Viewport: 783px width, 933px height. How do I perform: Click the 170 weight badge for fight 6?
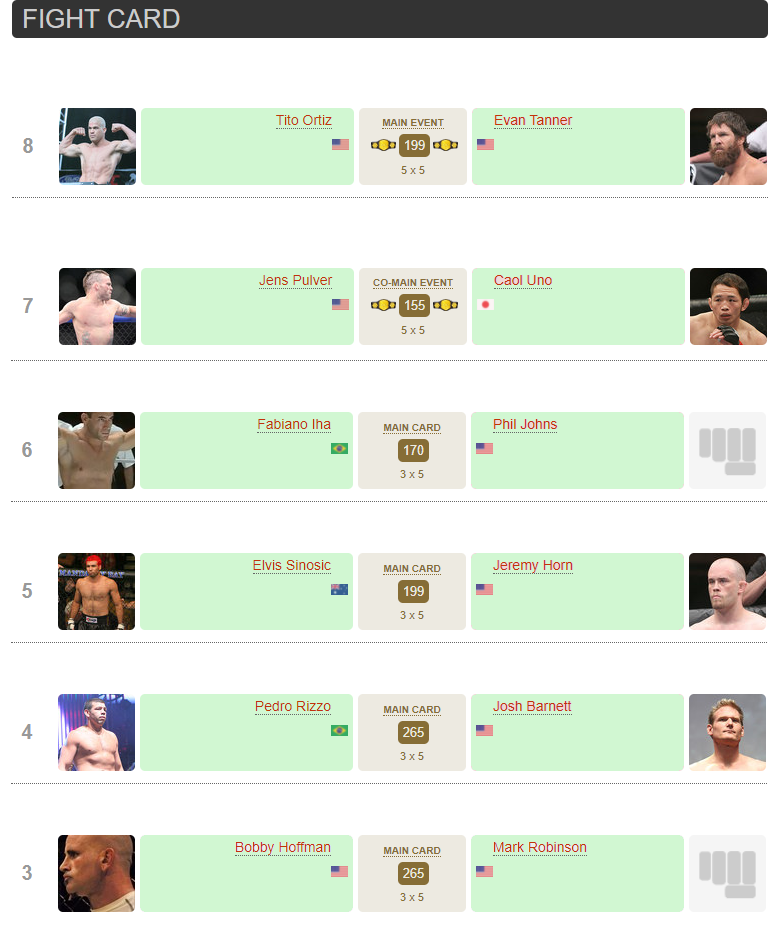pyautogui.click(x=413, y=450)
